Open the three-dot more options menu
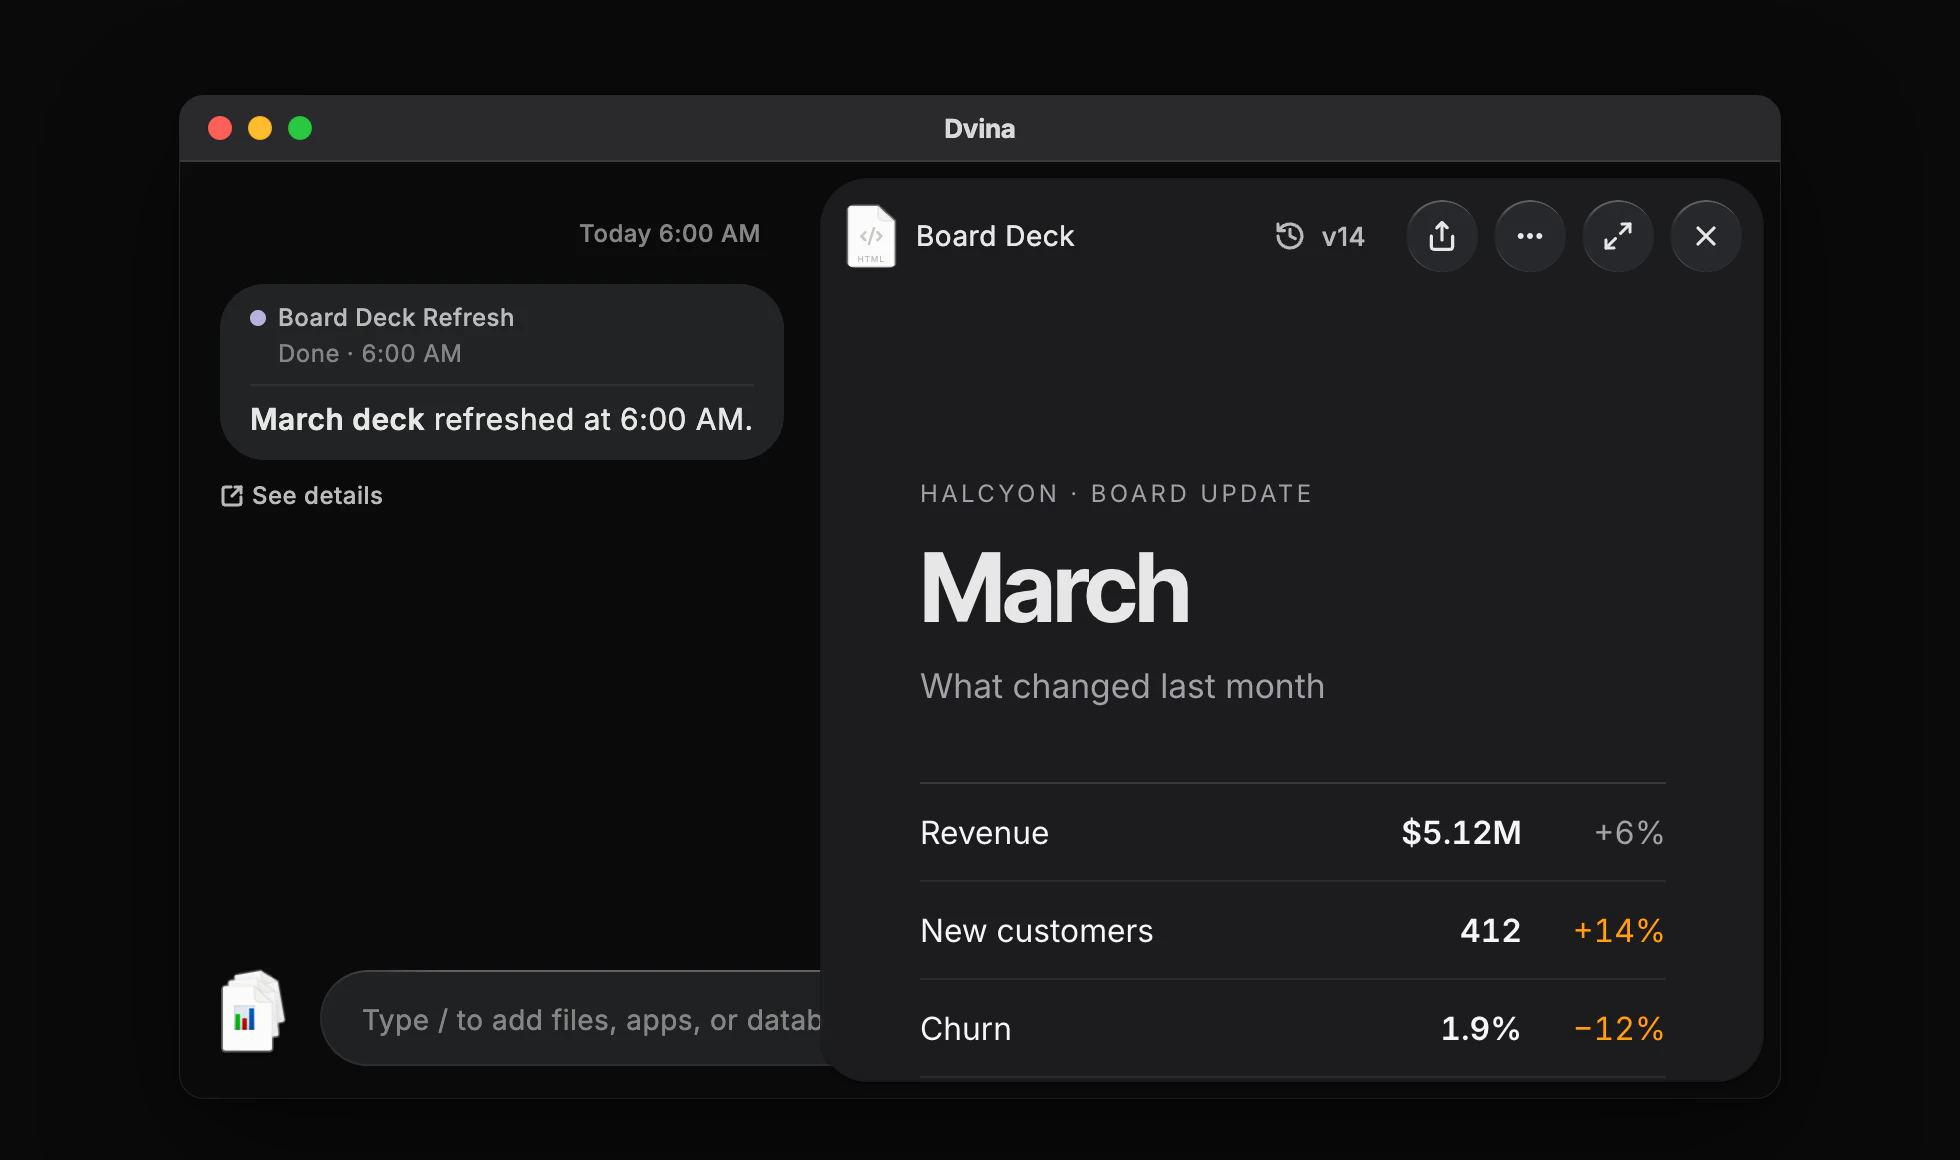Screen dimensions: 1960x1160 [x=1529, y=236]
